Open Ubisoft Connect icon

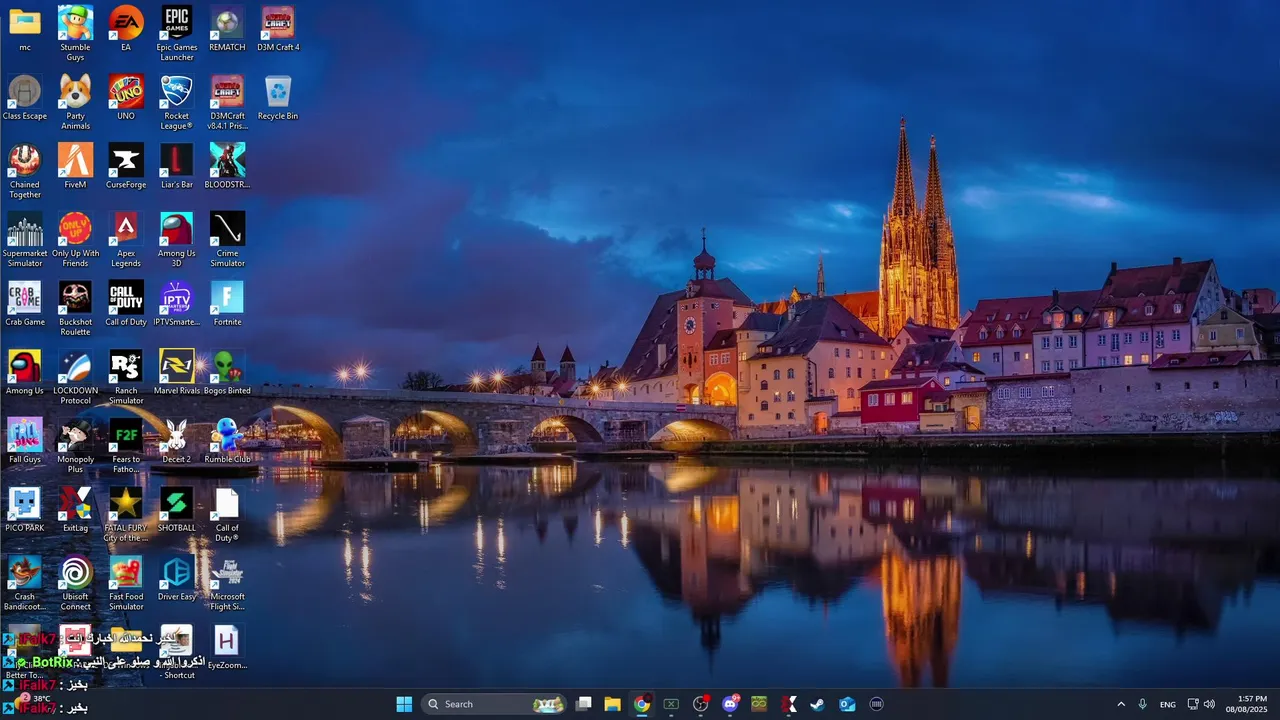tap(75, 584)
